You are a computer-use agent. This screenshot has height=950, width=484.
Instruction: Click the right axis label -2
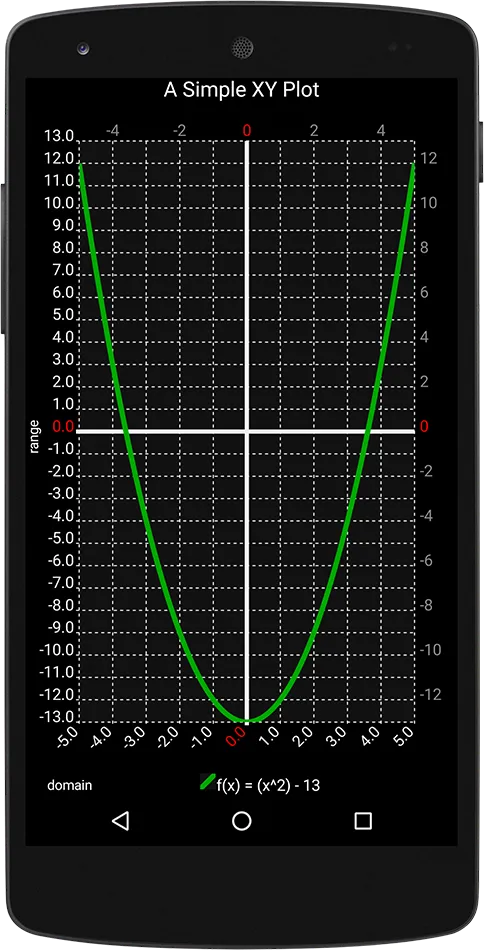426,471
